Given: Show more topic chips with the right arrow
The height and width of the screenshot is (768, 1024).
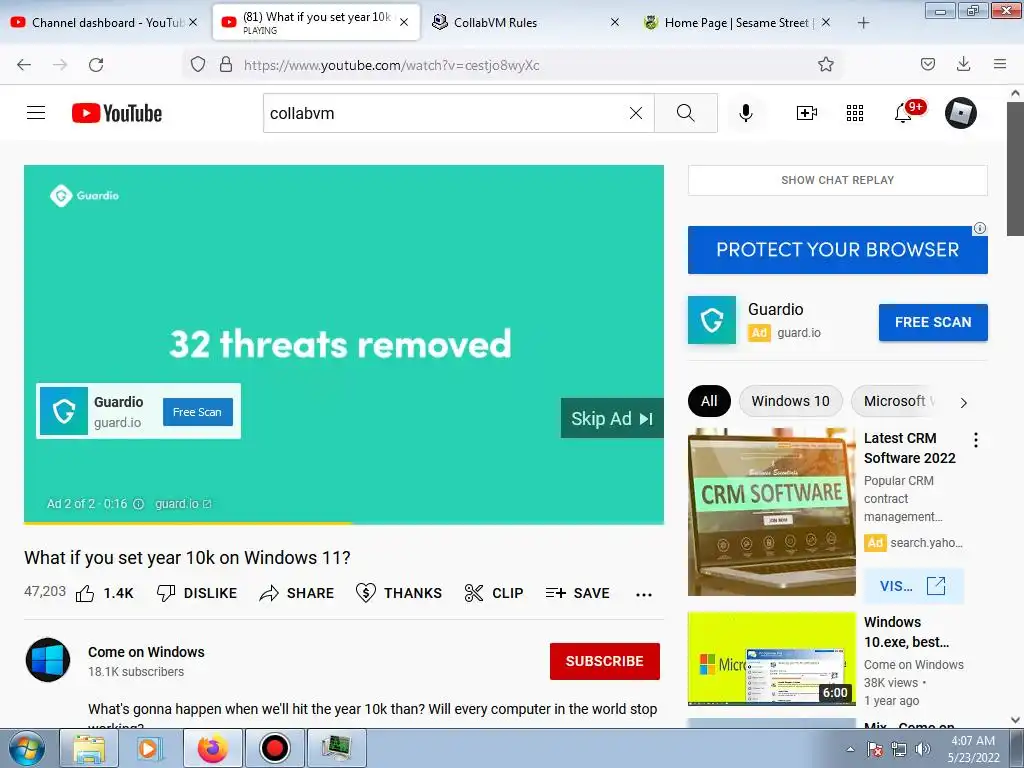Looking at the screenshot, I should (x=963, y=402).
